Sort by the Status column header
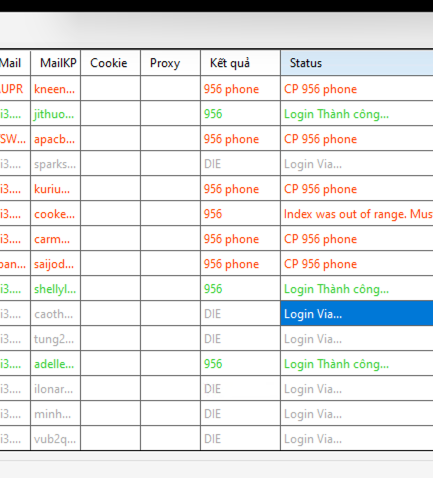 [357, 63]
